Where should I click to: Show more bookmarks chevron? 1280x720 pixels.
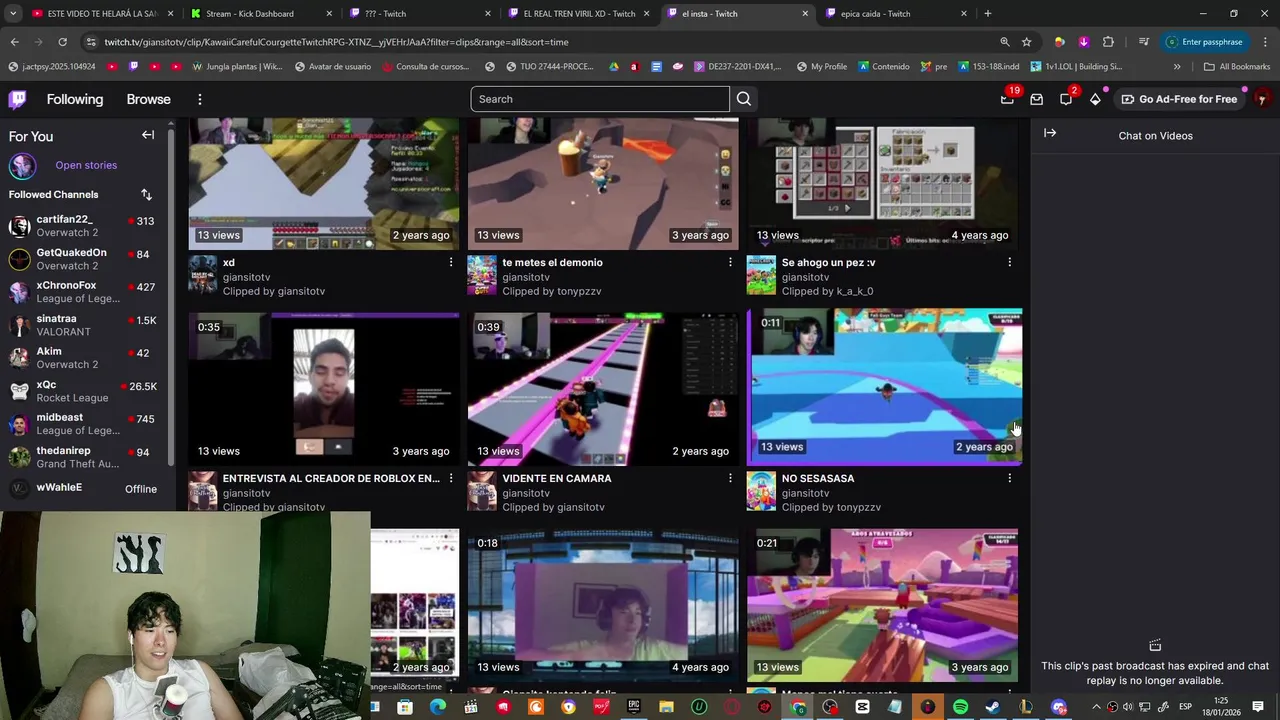click(x=1177, y=67)
